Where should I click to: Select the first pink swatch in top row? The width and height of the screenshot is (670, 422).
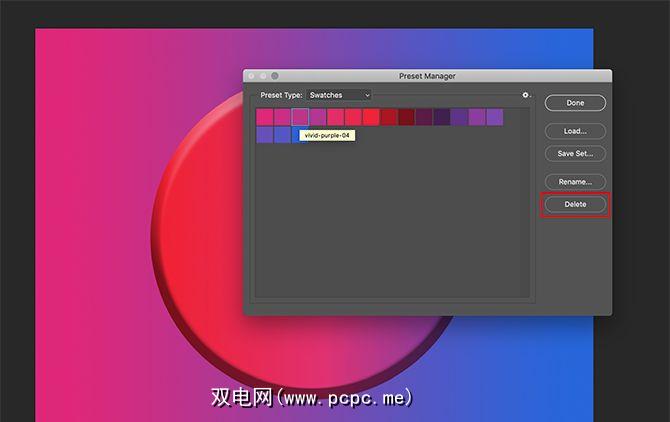(265, 117)
